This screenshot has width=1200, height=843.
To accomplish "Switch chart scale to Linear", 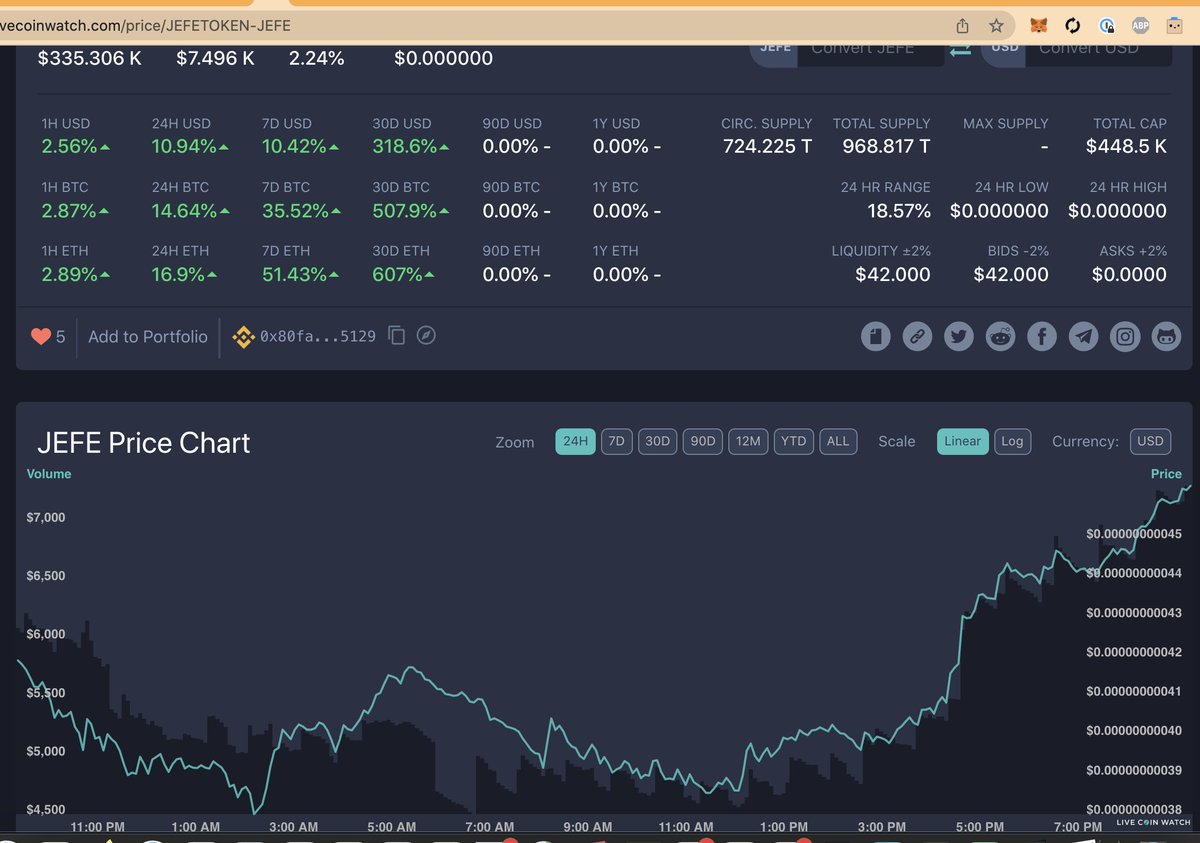I will point(963,441).
